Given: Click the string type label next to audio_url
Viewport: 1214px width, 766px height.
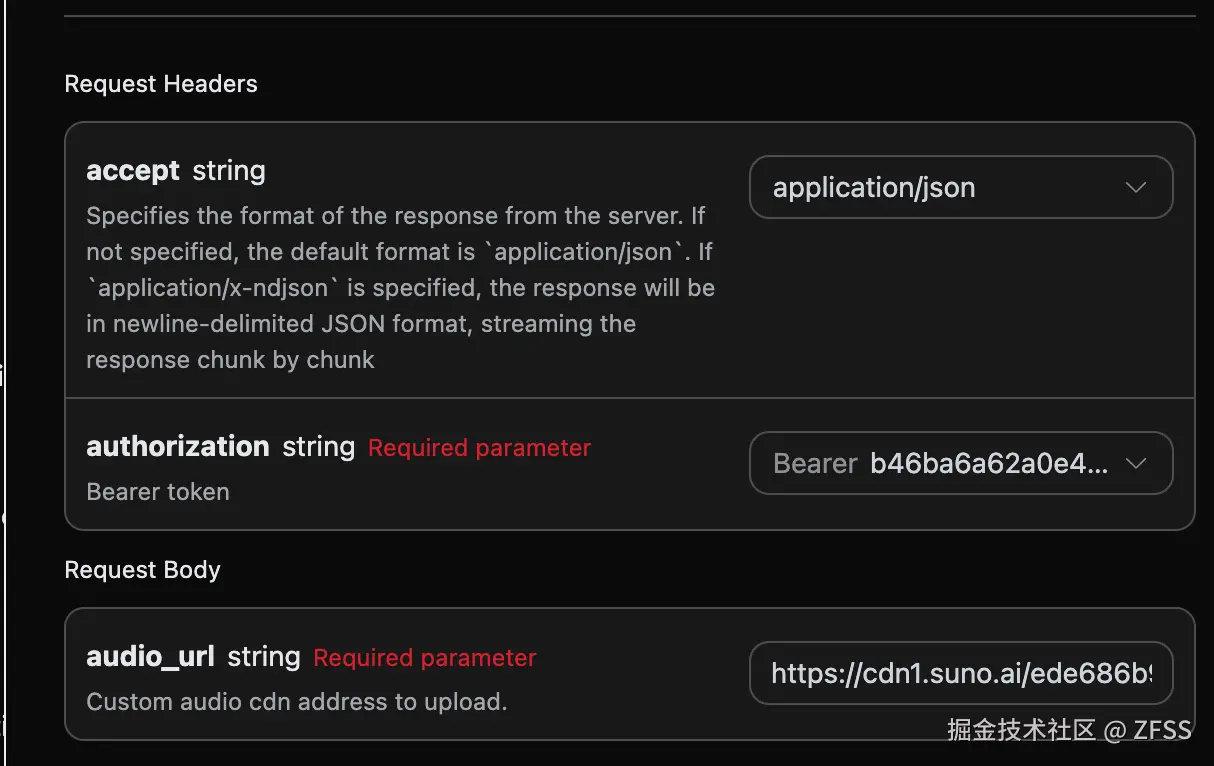Looking at the screenshot, I should click(x=264, y=657).
